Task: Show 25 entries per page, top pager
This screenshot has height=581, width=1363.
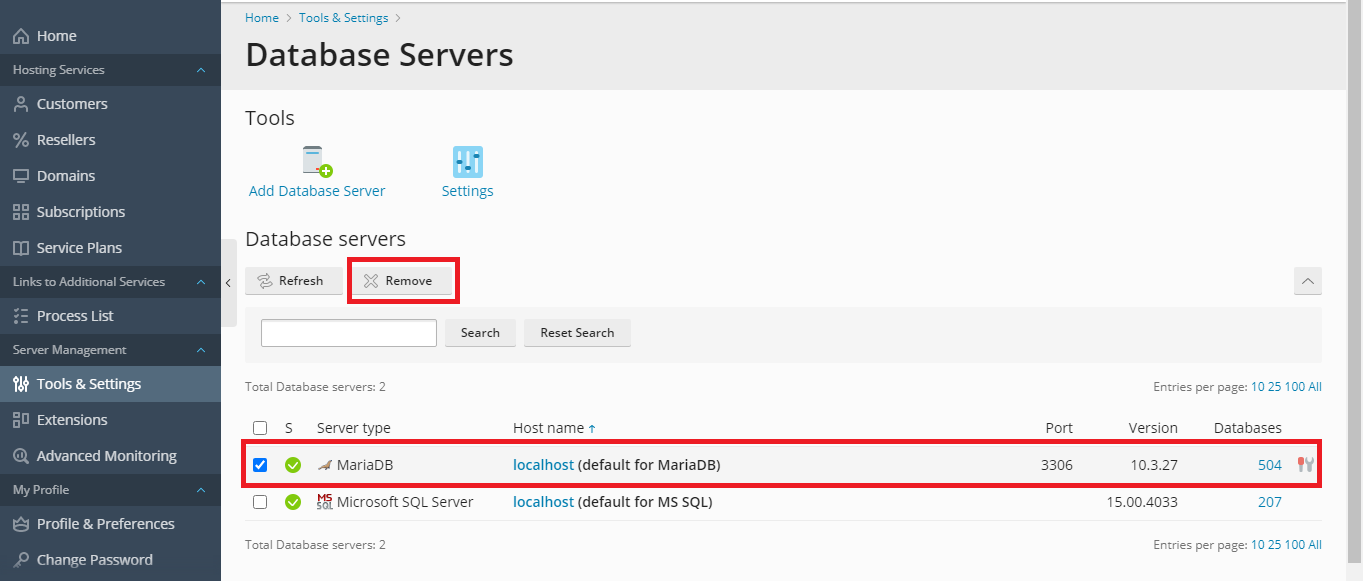Action: [1275, 387]
